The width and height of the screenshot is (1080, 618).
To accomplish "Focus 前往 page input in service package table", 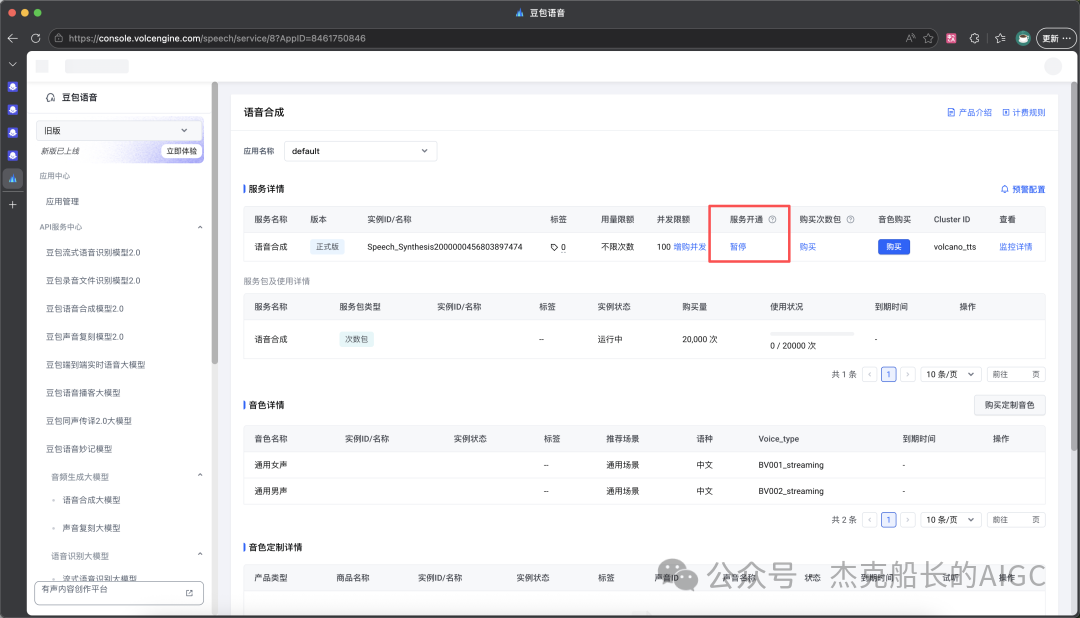I will [1016, 374].
